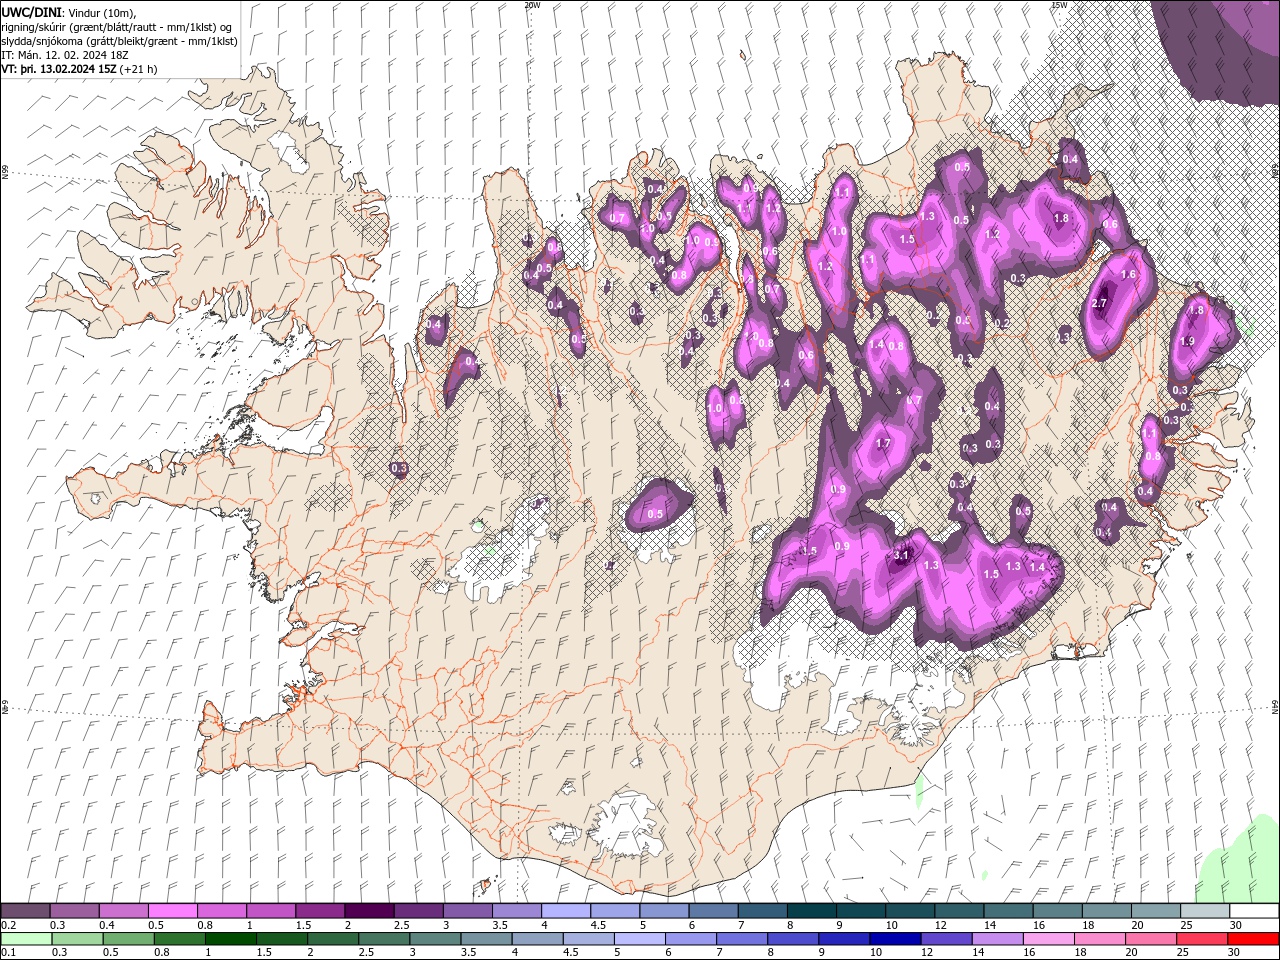Pick the violet 12 rain legend swatch
The width and height of the screenshot is (1280, 960).
pos(946,939)
